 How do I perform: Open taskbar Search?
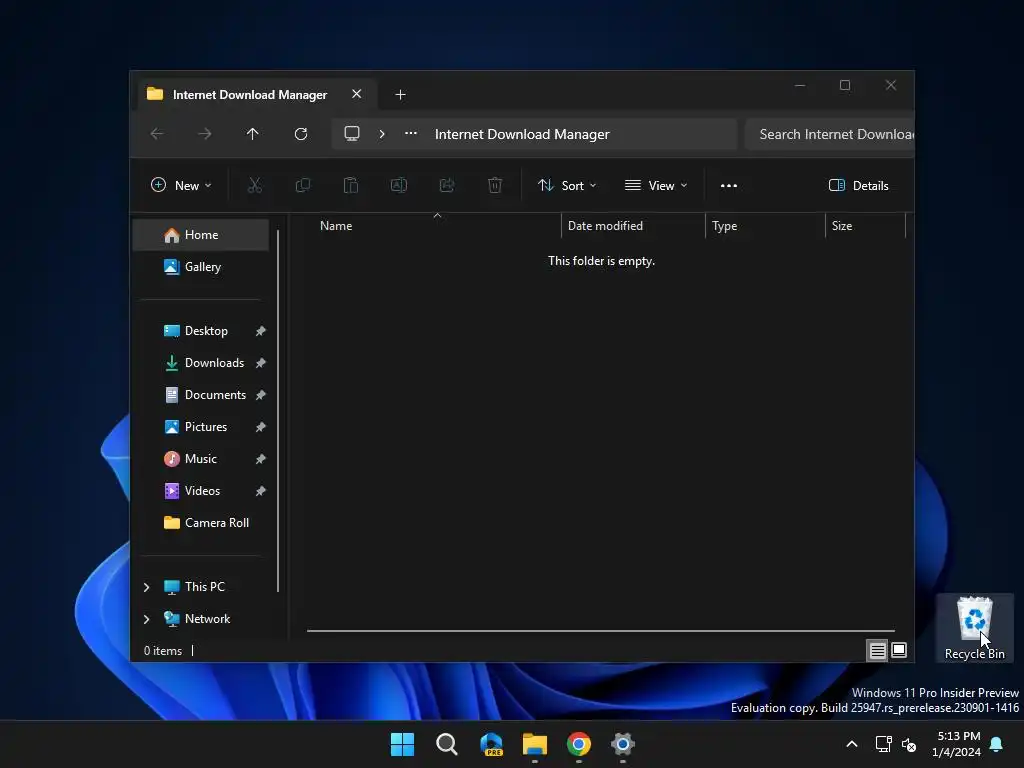[x=447, y=744]
